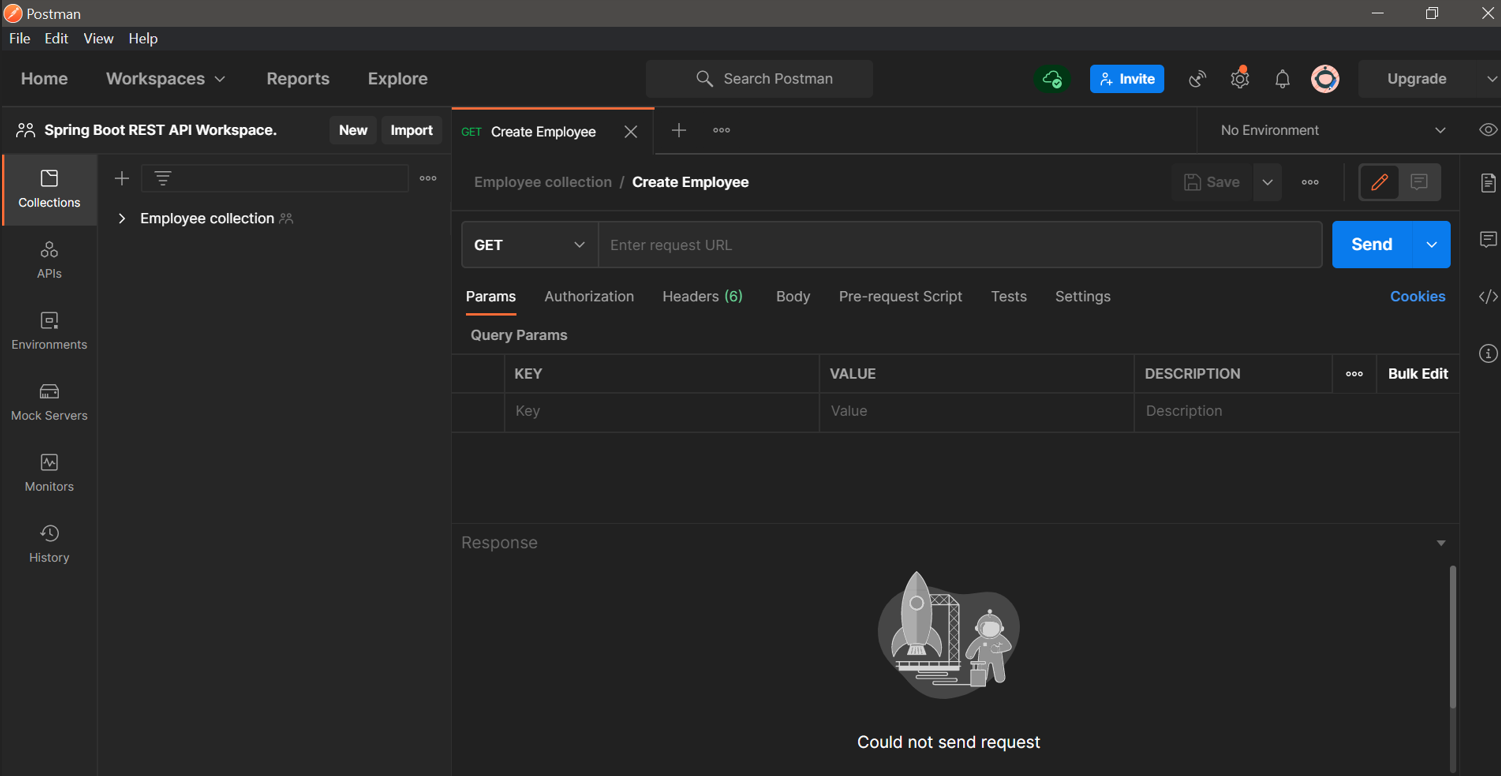Open request more actions ellipsis beside Save
This screenshot has width=1501, height=776.
click(x=1310, y=182)
